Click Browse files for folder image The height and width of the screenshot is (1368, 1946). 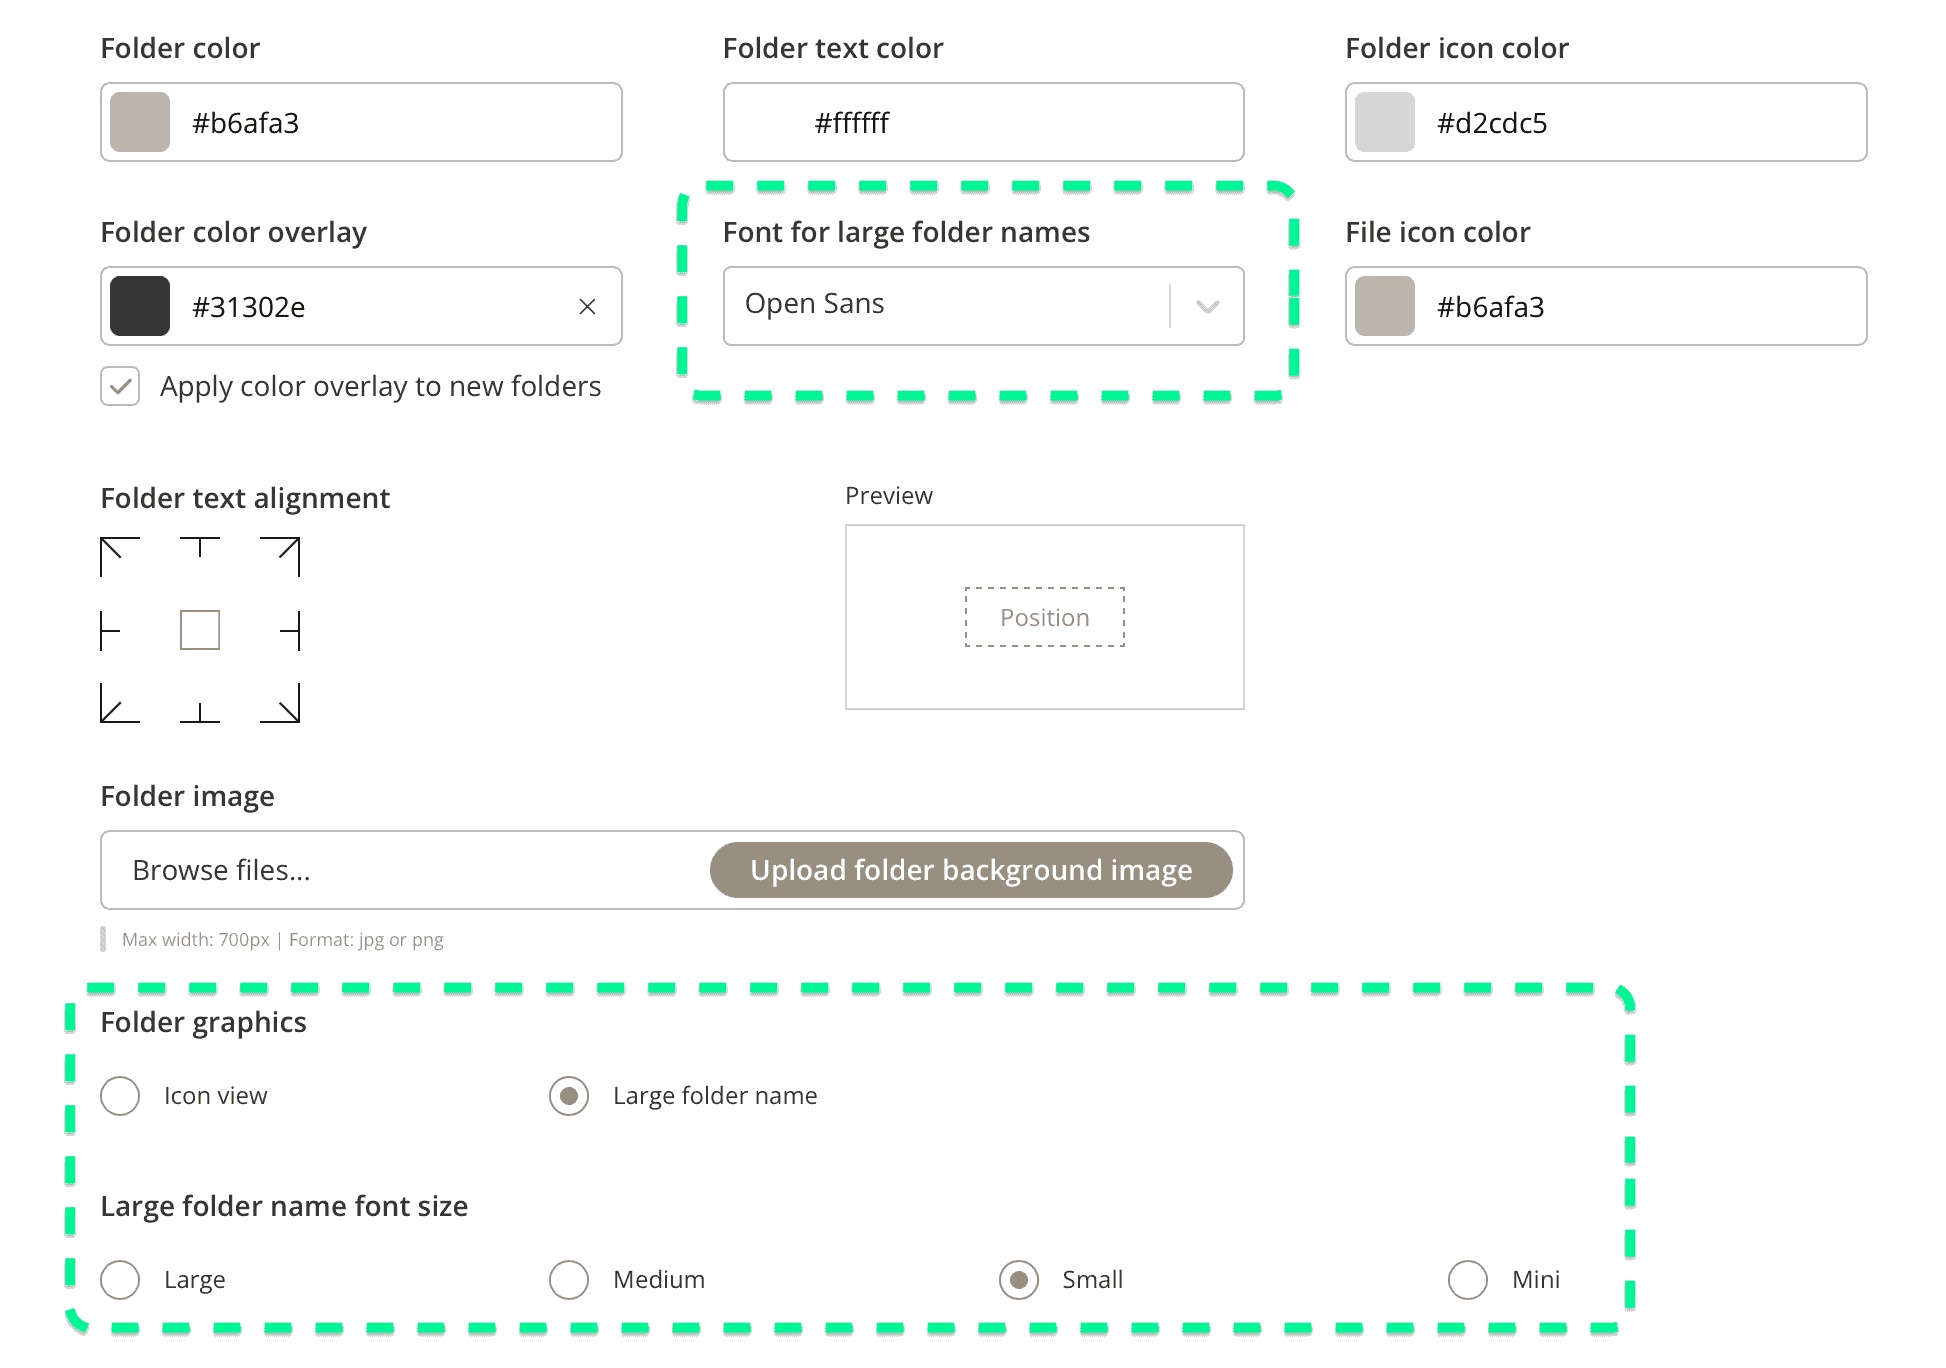pos(222,870)
